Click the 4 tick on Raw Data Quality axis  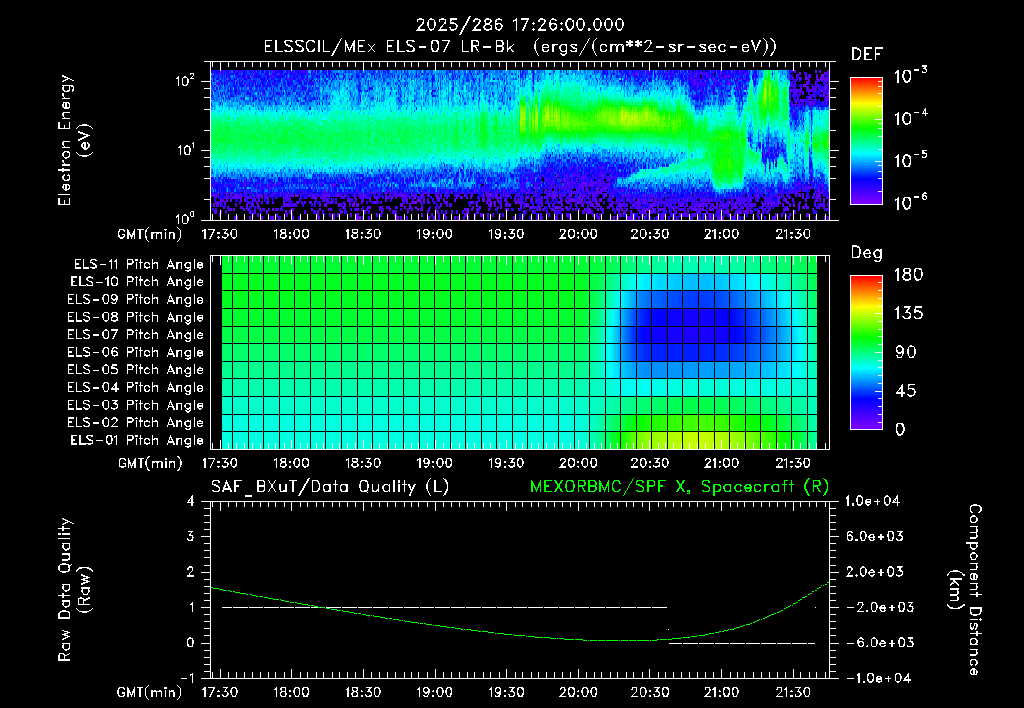[x=190, y=501]
